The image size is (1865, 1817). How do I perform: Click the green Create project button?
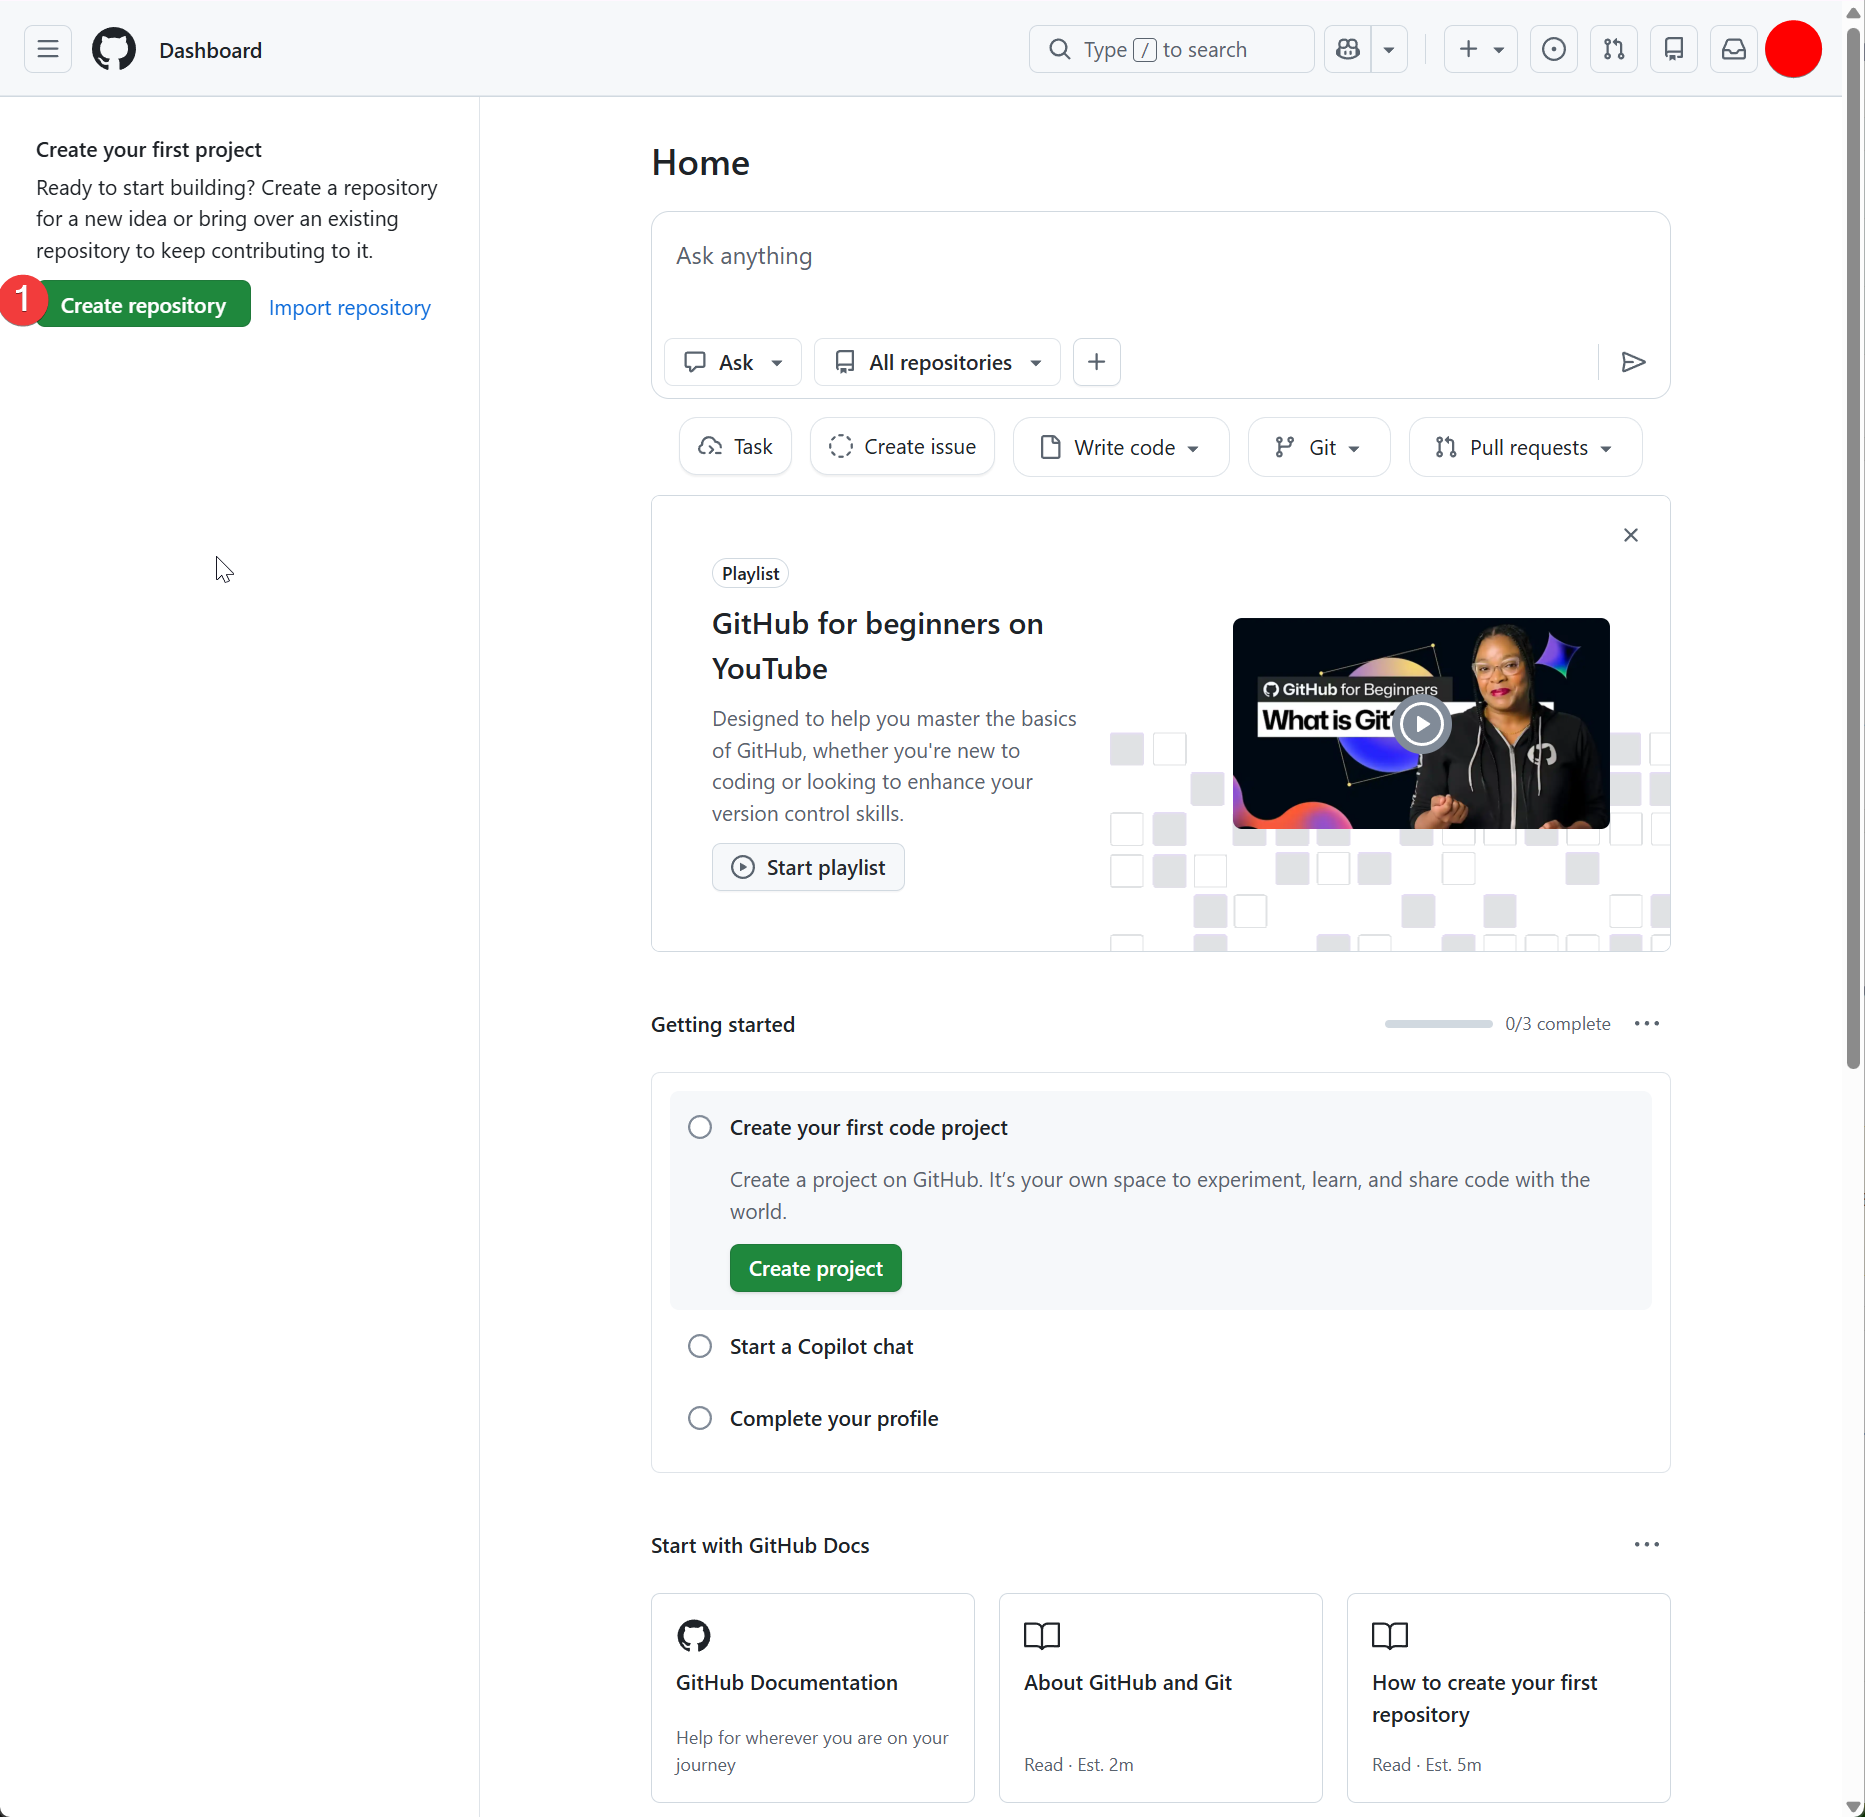pyautogui.click(x=815, y=1268)
